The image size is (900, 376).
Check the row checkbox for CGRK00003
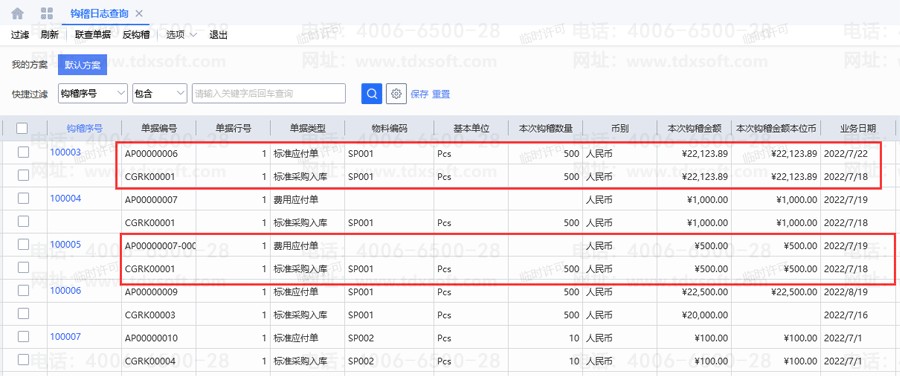pos(23,313)
